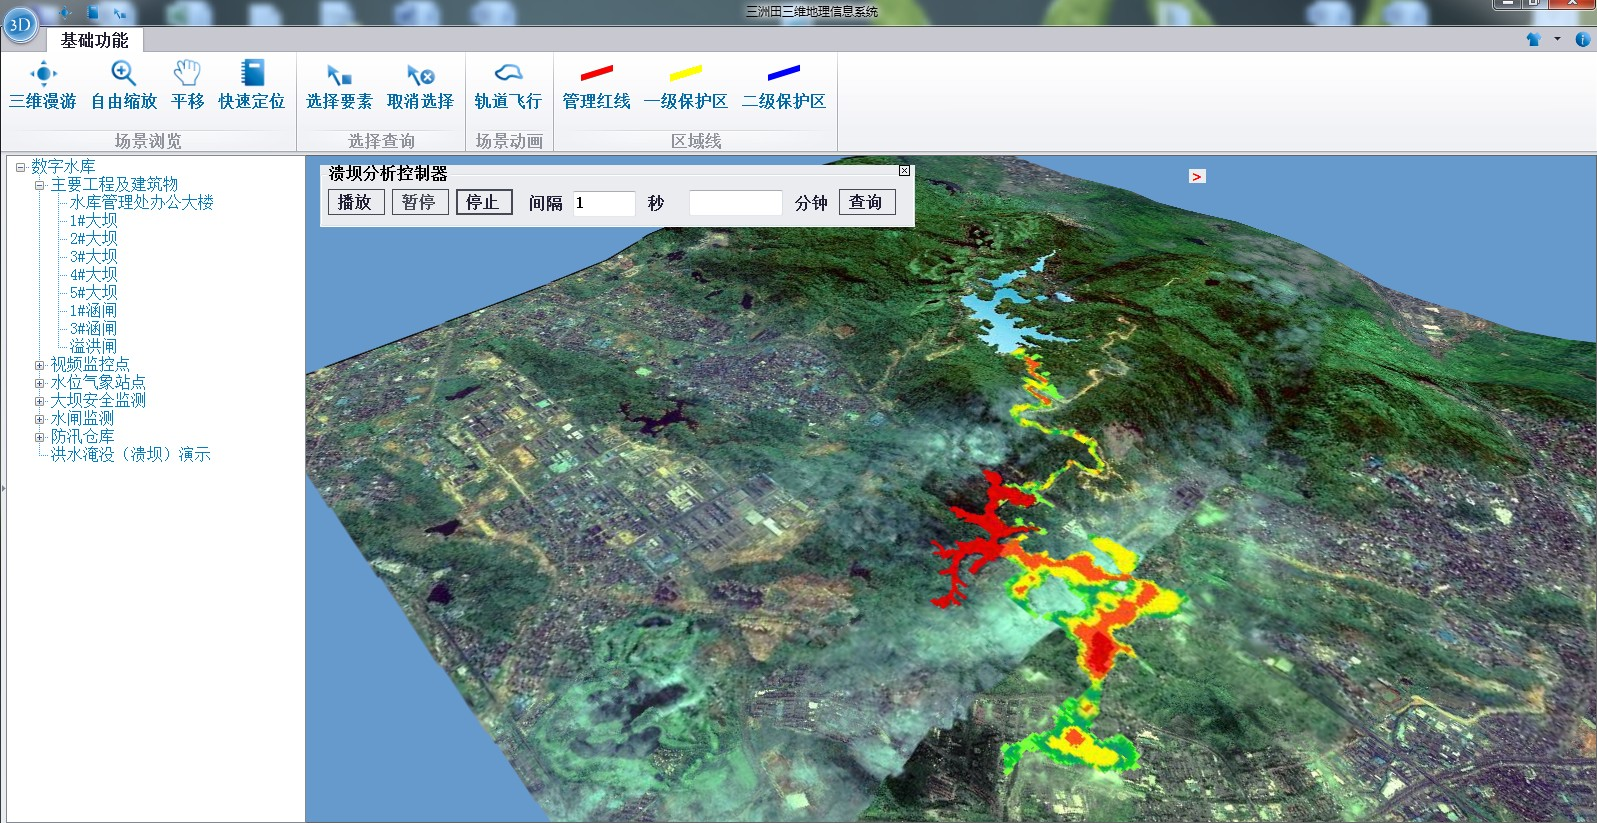Select 洪水淹没（溃坝）演示 in the tree
Screen dimensions: 1597x823
130,455
